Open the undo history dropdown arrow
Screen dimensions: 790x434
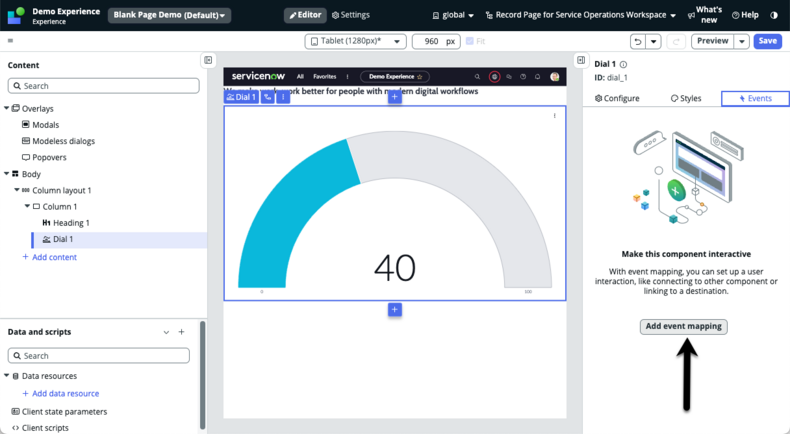653,41
